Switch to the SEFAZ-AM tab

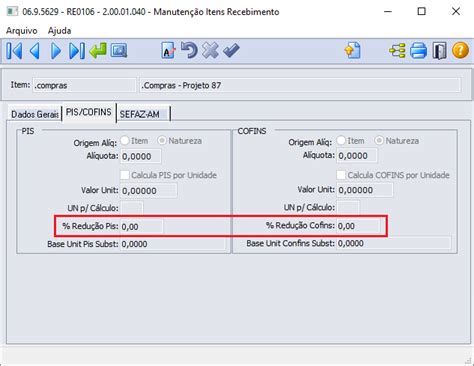pyautogui.click(x=143, y=114)
